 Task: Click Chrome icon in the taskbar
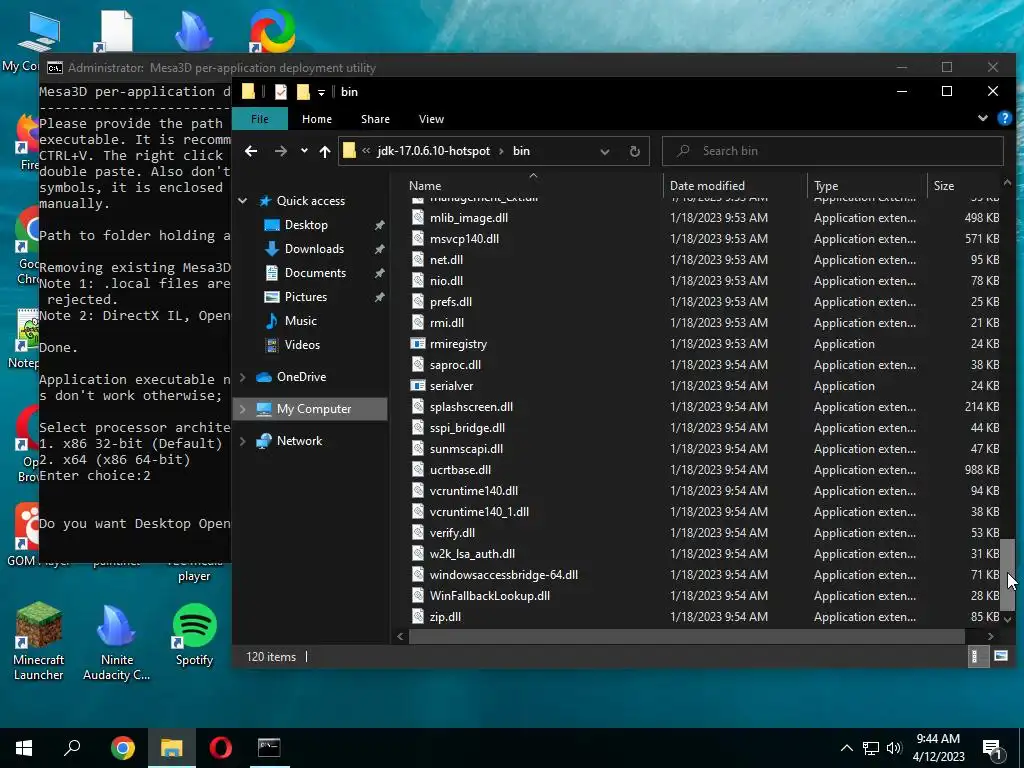pyautogui.click(x=122, y=748)
